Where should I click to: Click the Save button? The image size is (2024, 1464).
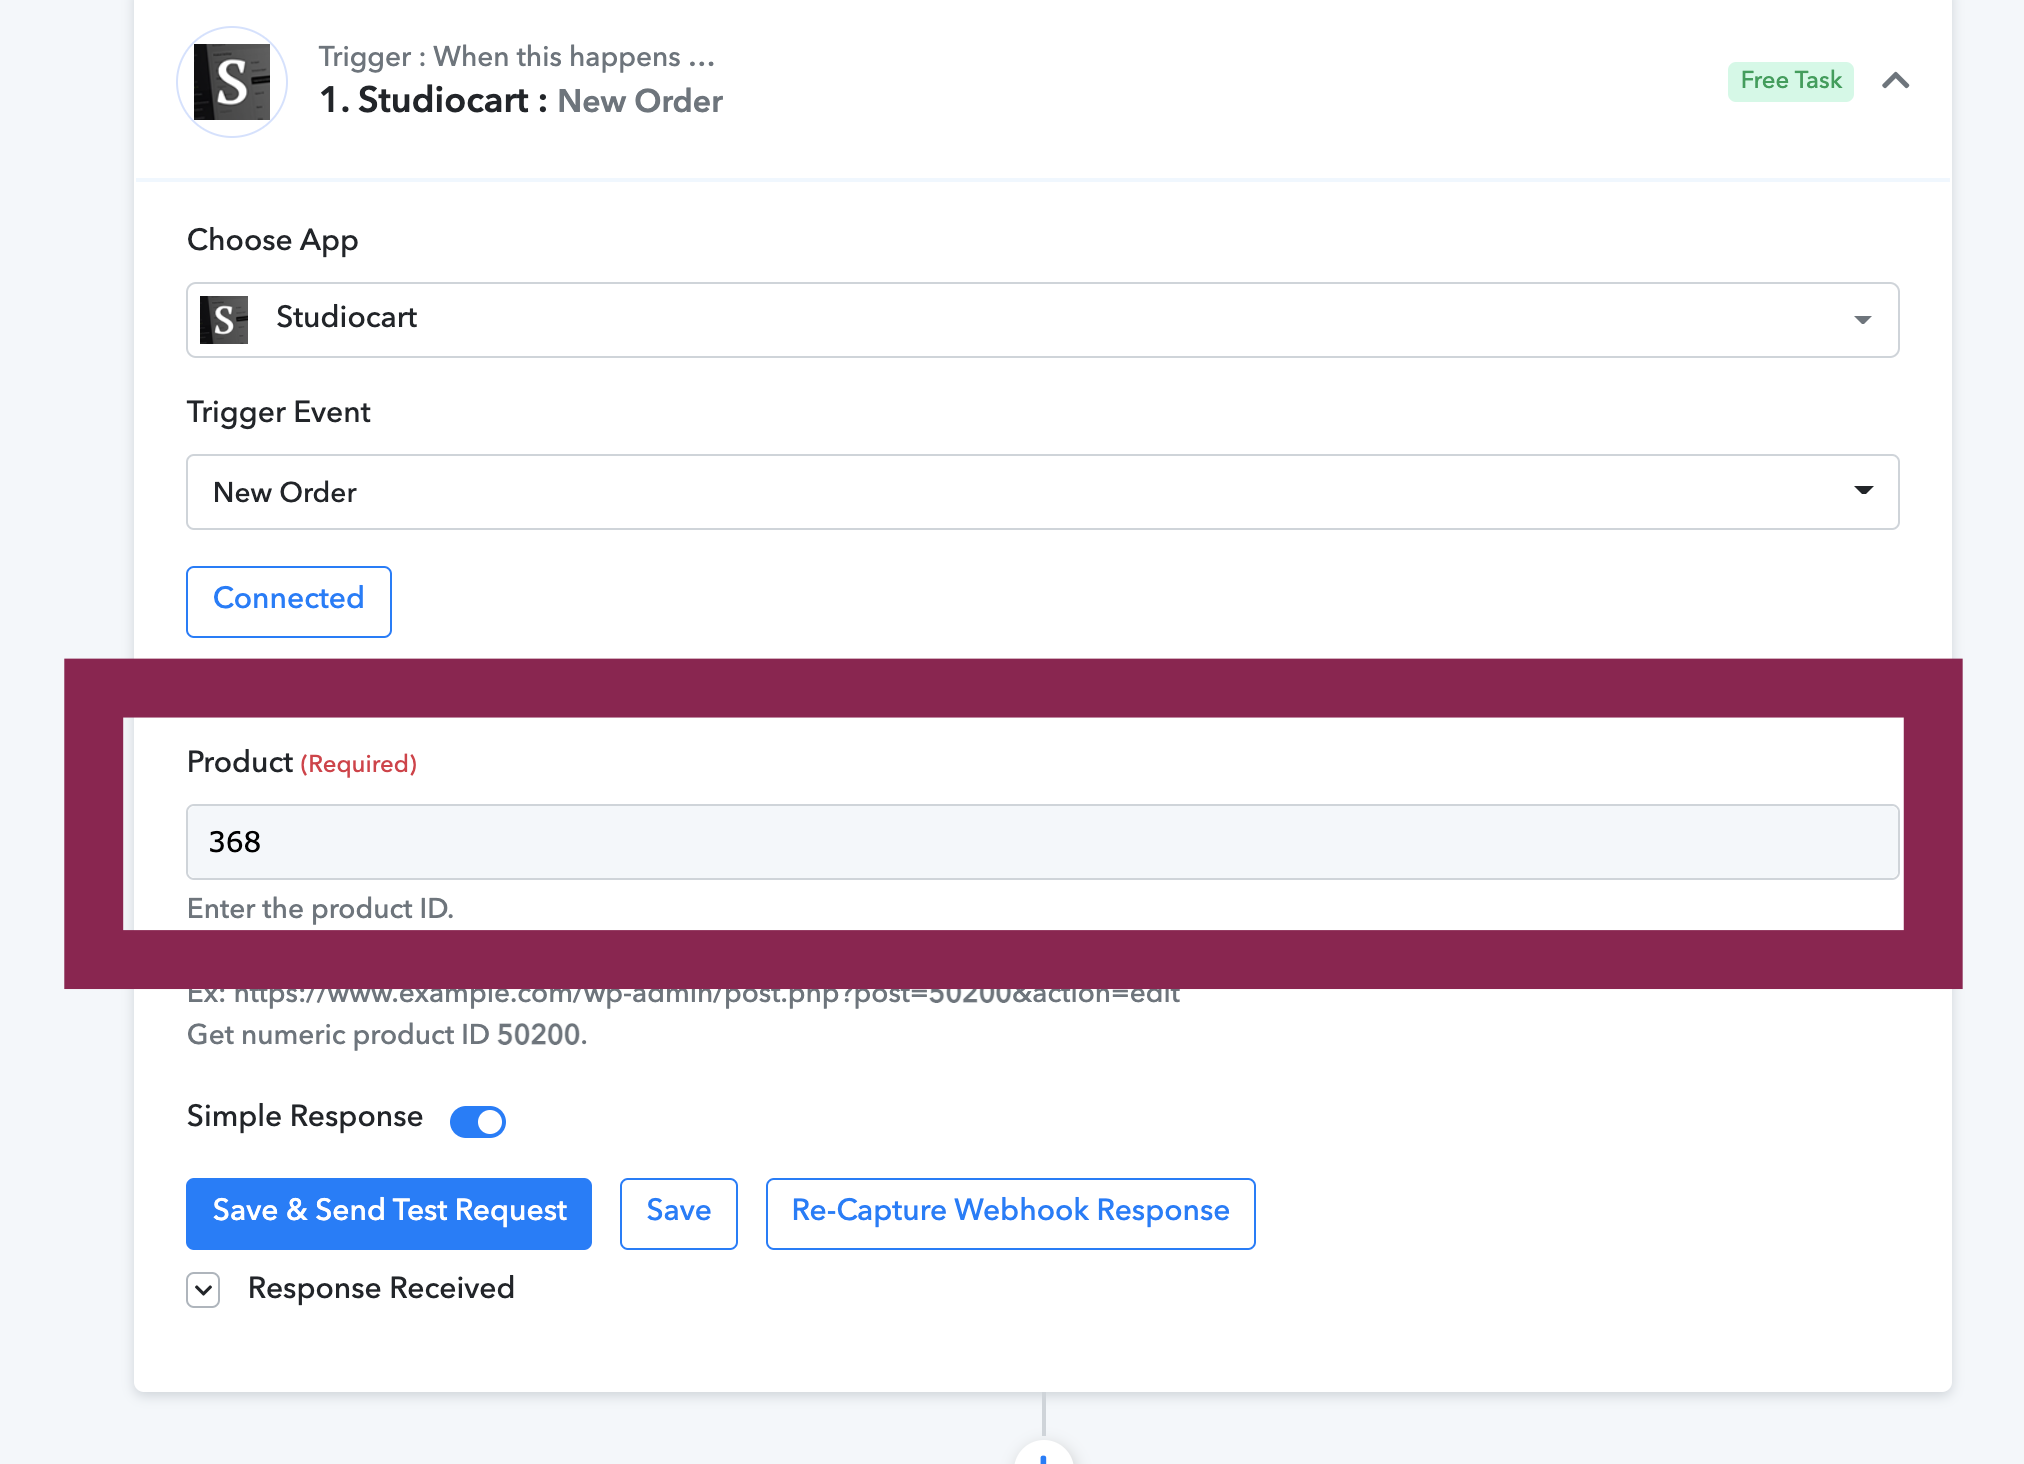click(679, 1213)
